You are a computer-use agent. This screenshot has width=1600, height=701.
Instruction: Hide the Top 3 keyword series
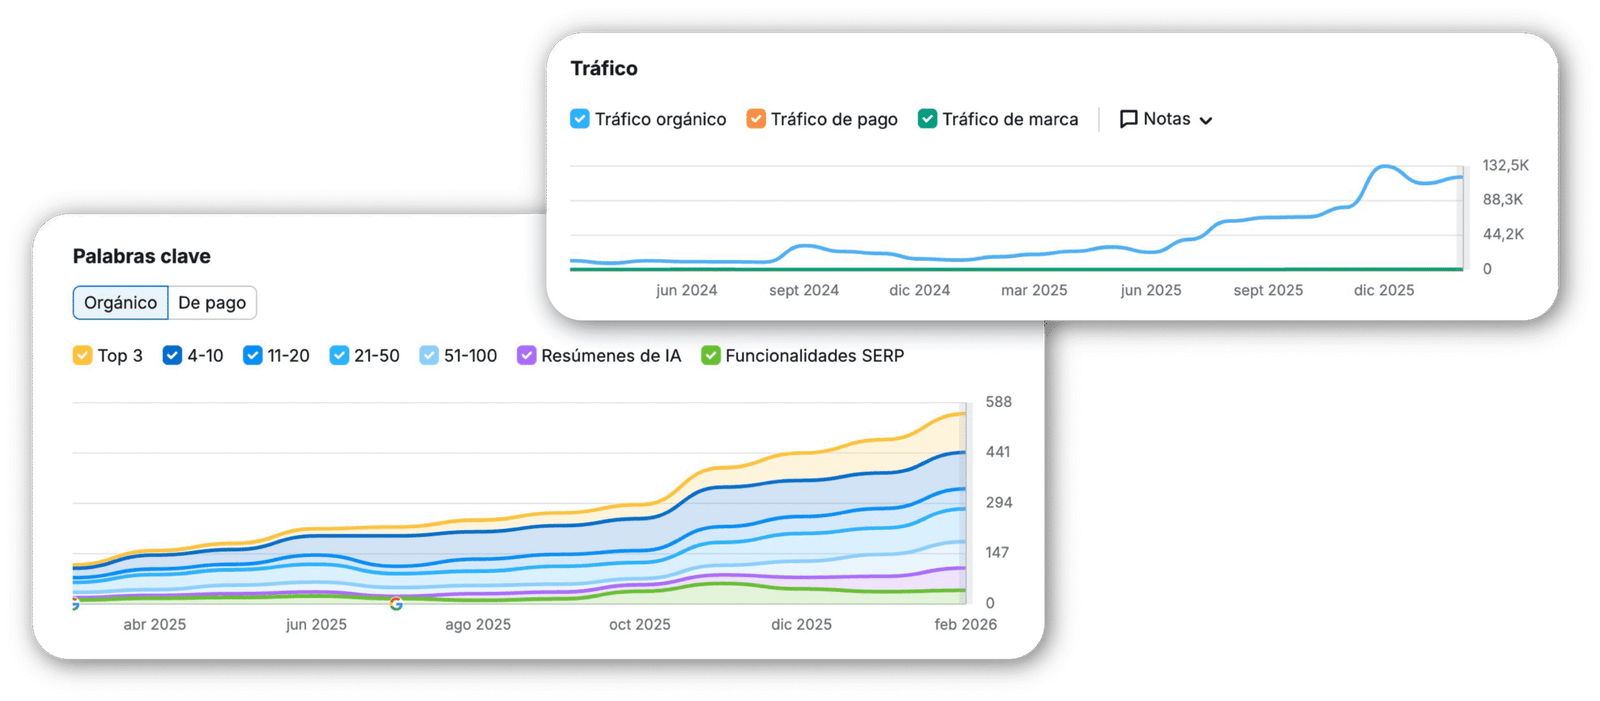click(83, 356)
